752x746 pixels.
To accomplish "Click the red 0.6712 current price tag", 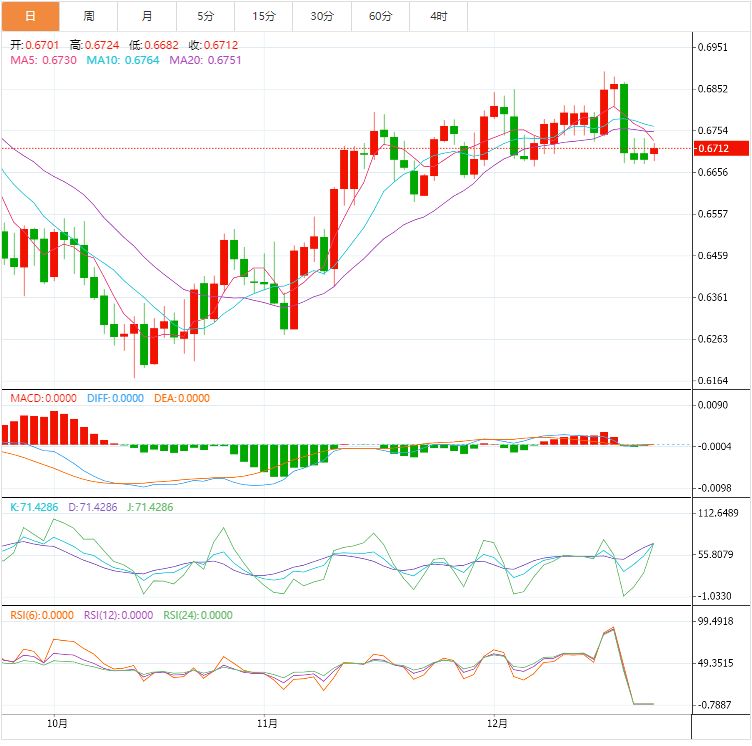I will [x=721, y=148].
